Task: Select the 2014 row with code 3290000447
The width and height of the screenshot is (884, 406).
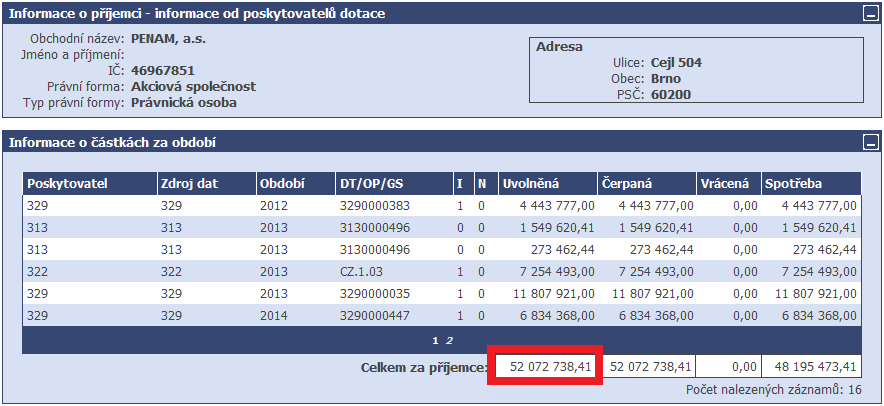Action: pyautogui.click(x=376, y=316)
